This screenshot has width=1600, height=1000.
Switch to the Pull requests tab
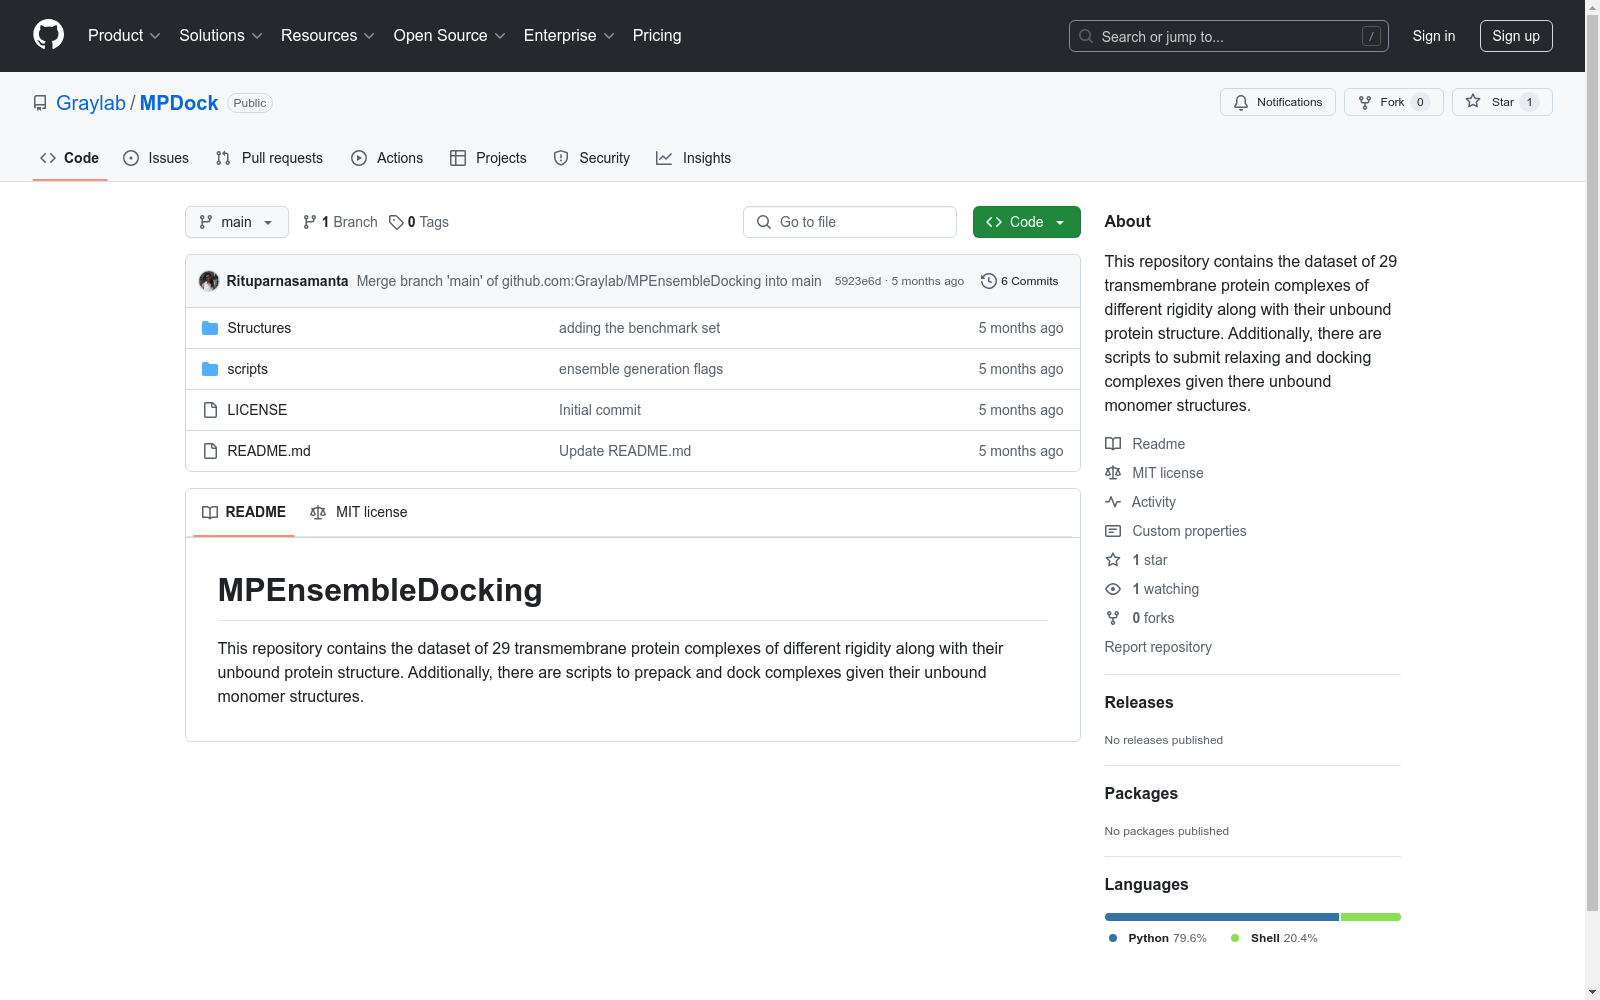click(269, 158)
